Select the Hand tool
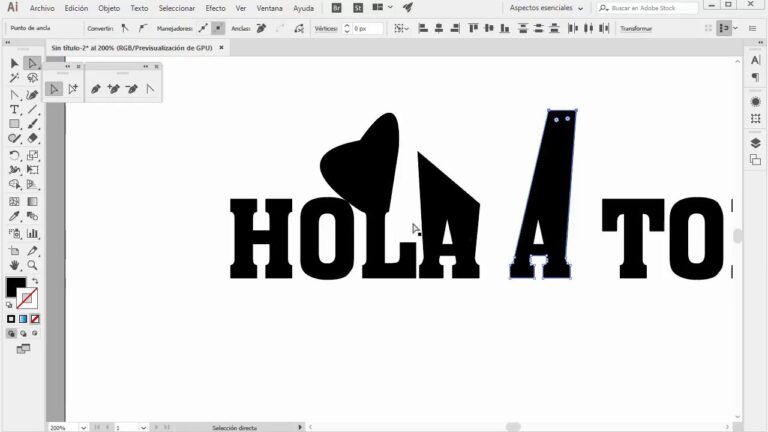 tap(14, 265)
